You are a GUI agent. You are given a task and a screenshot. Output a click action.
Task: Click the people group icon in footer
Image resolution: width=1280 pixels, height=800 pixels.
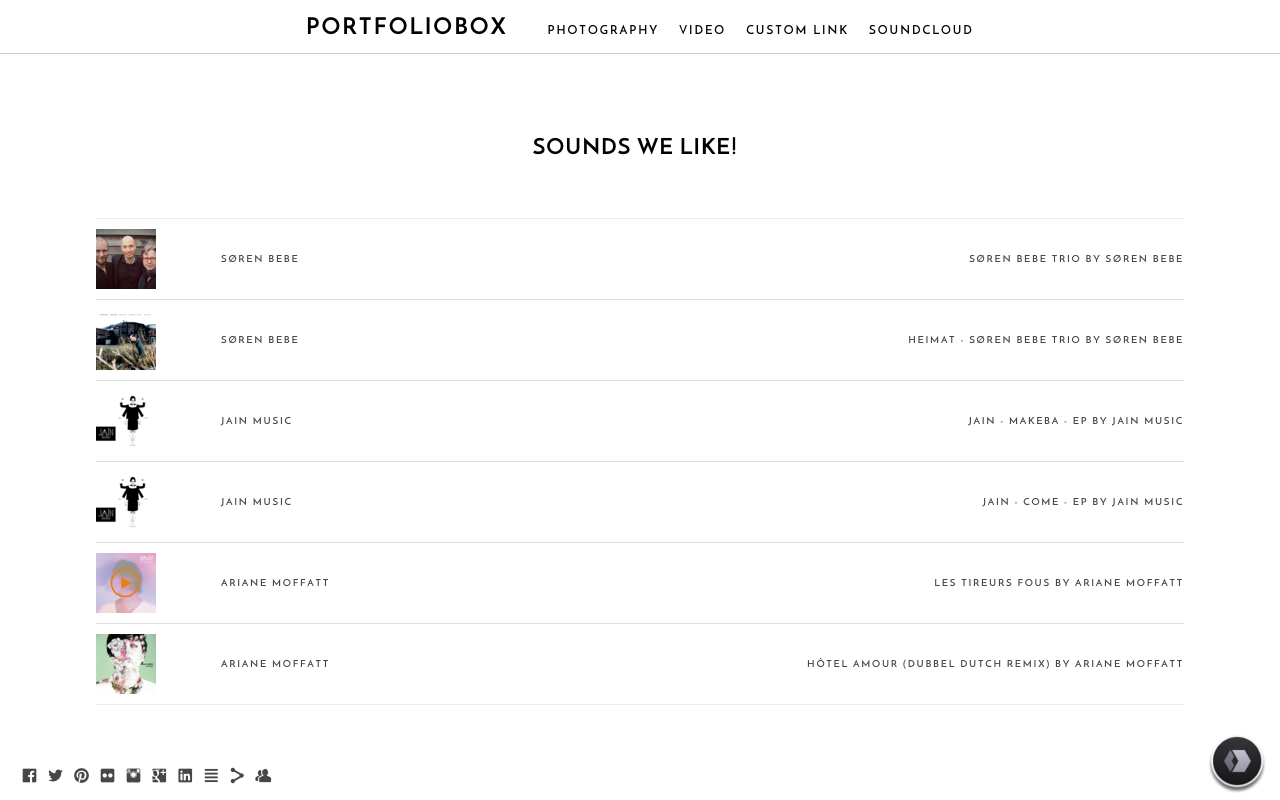pos(263,776)
